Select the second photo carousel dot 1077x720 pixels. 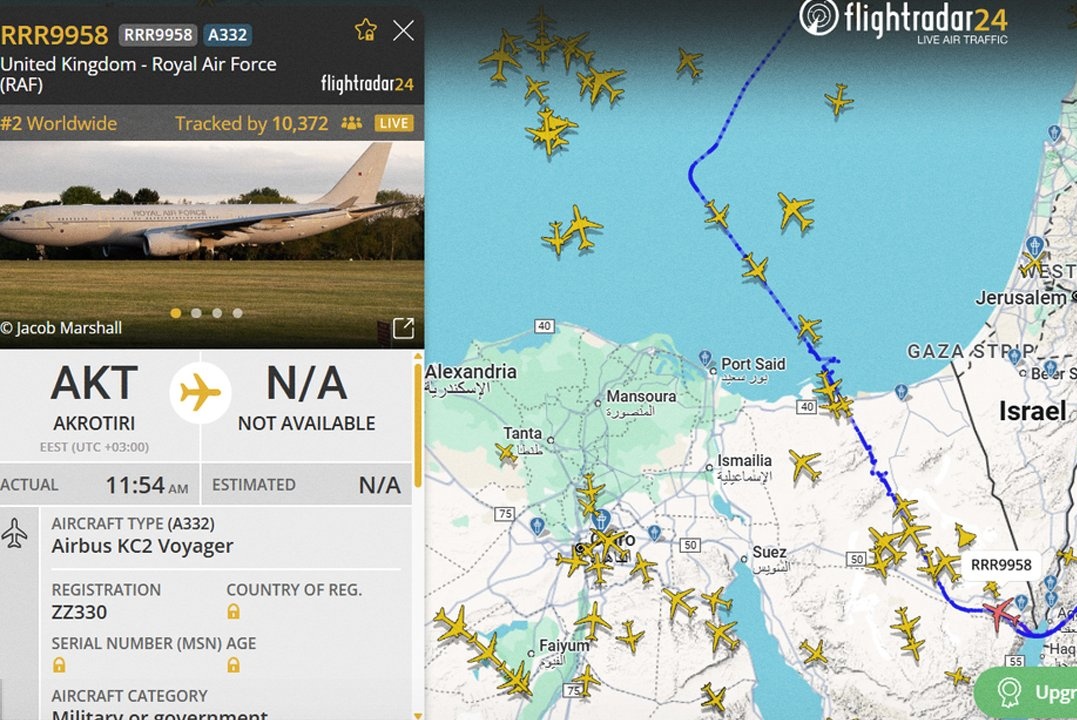click(196, 313)
